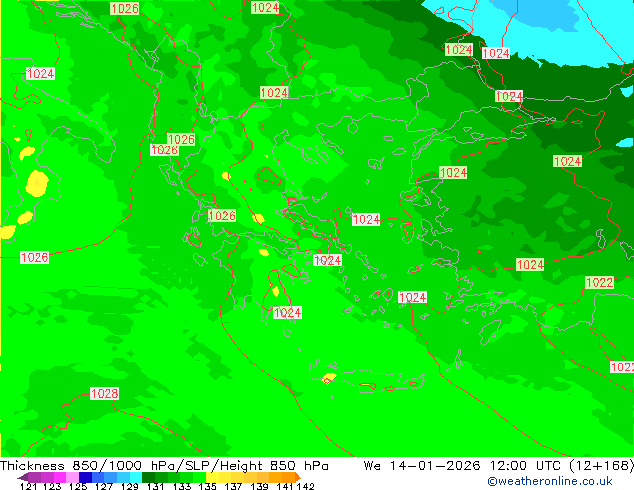
Task: Pick the bright magenta legend swatch
Action: (60, 477)
